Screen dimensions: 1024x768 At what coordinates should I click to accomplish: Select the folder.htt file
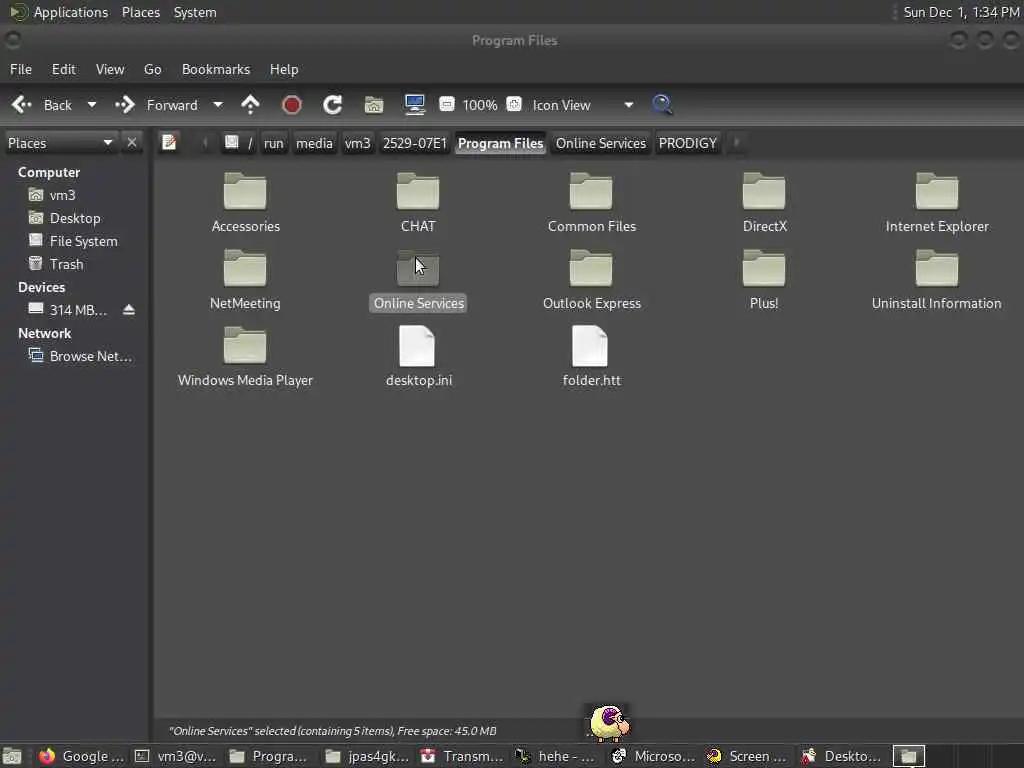pyautogui.click(x=591, y=357)
